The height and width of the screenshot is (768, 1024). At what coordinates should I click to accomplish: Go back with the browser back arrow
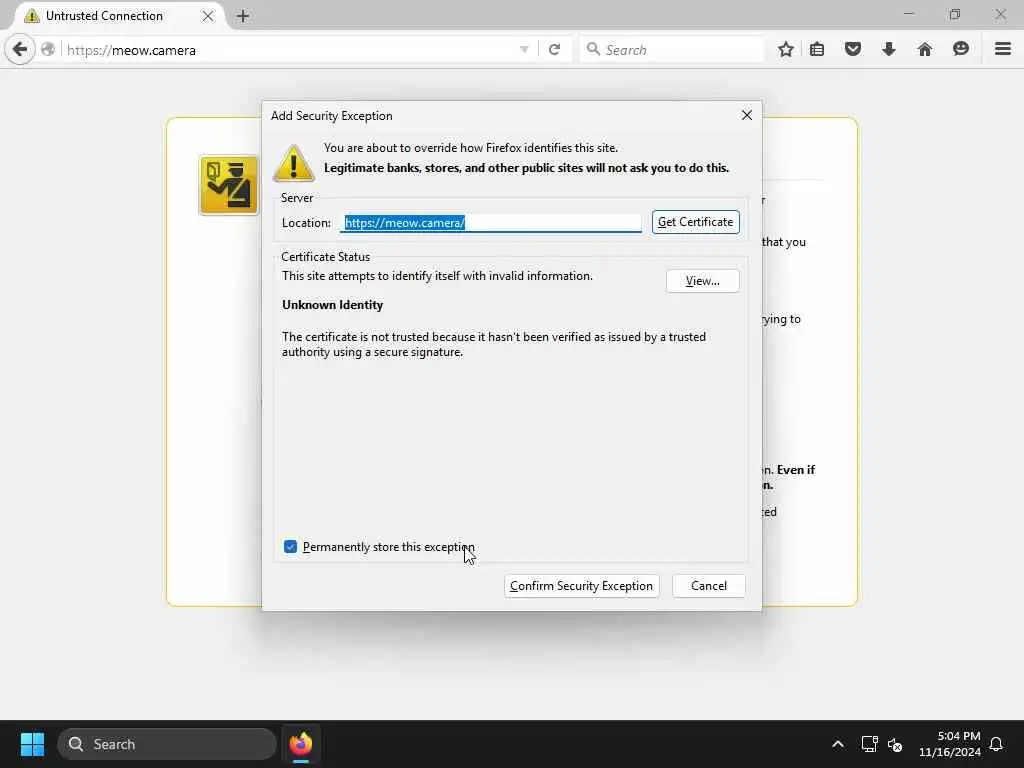20,50
